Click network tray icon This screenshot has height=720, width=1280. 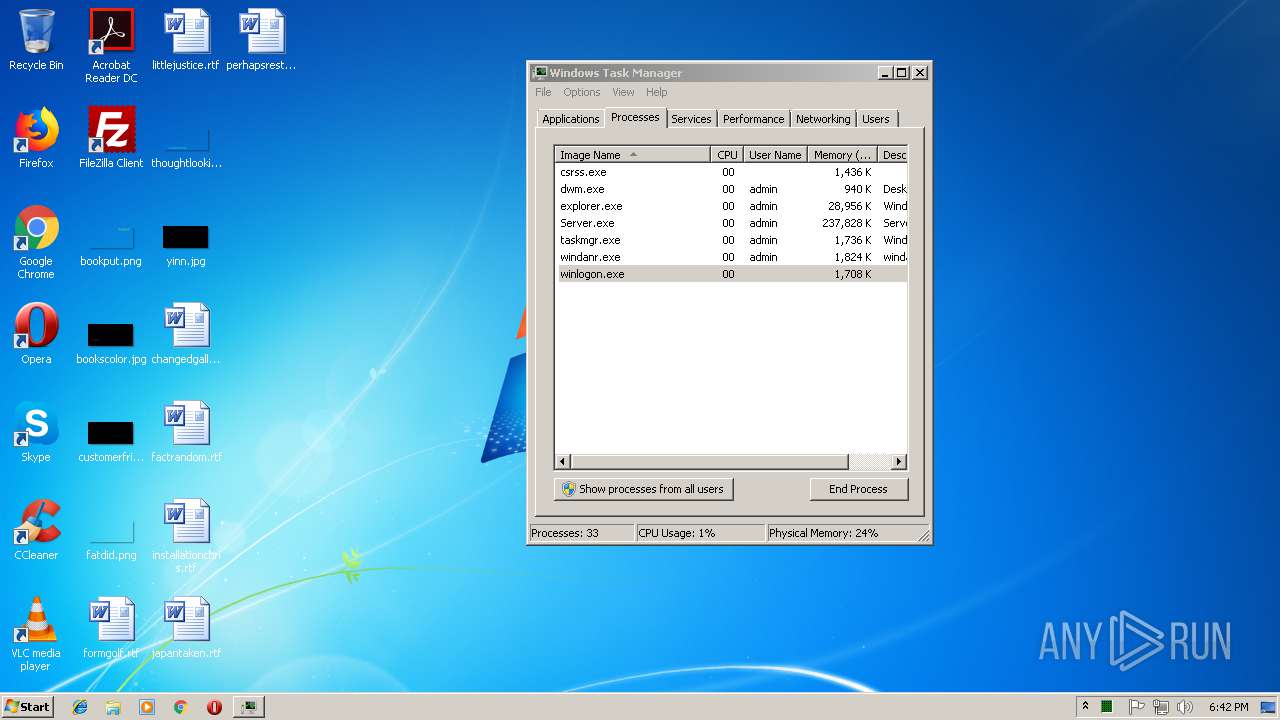point(1161,707)
